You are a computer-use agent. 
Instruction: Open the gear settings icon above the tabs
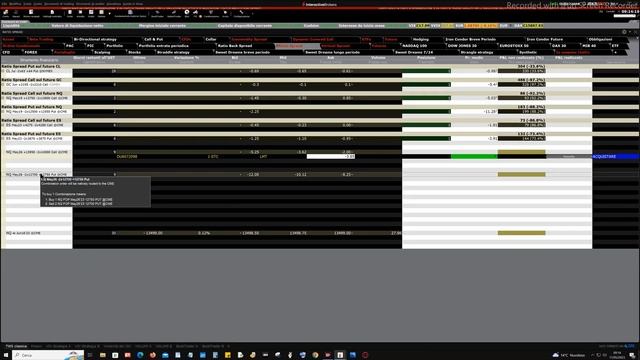[x=624, y=32]
